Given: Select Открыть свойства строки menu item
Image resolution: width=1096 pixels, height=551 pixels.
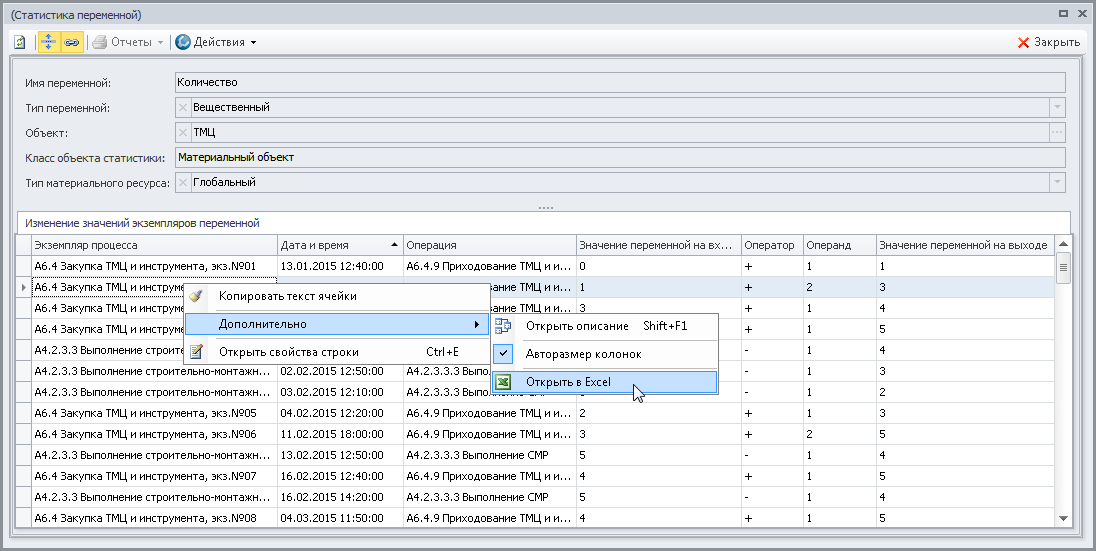Looking at the screenshot, I should 288,352.
